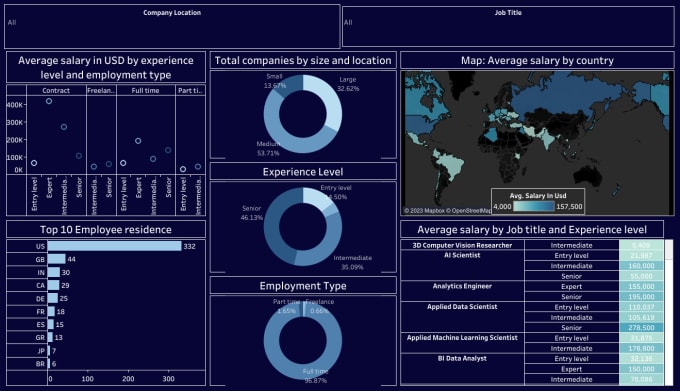Click the Contract column header in scatter chart

(x=56, y=91)
